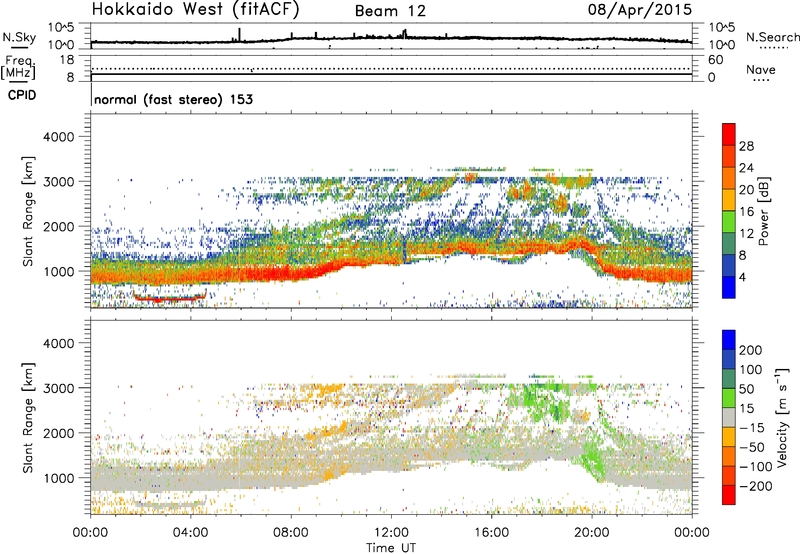This screenshot has height=554, width=800.
Task: Click the '1000' range tick of velocity panel
Action: 58,478
